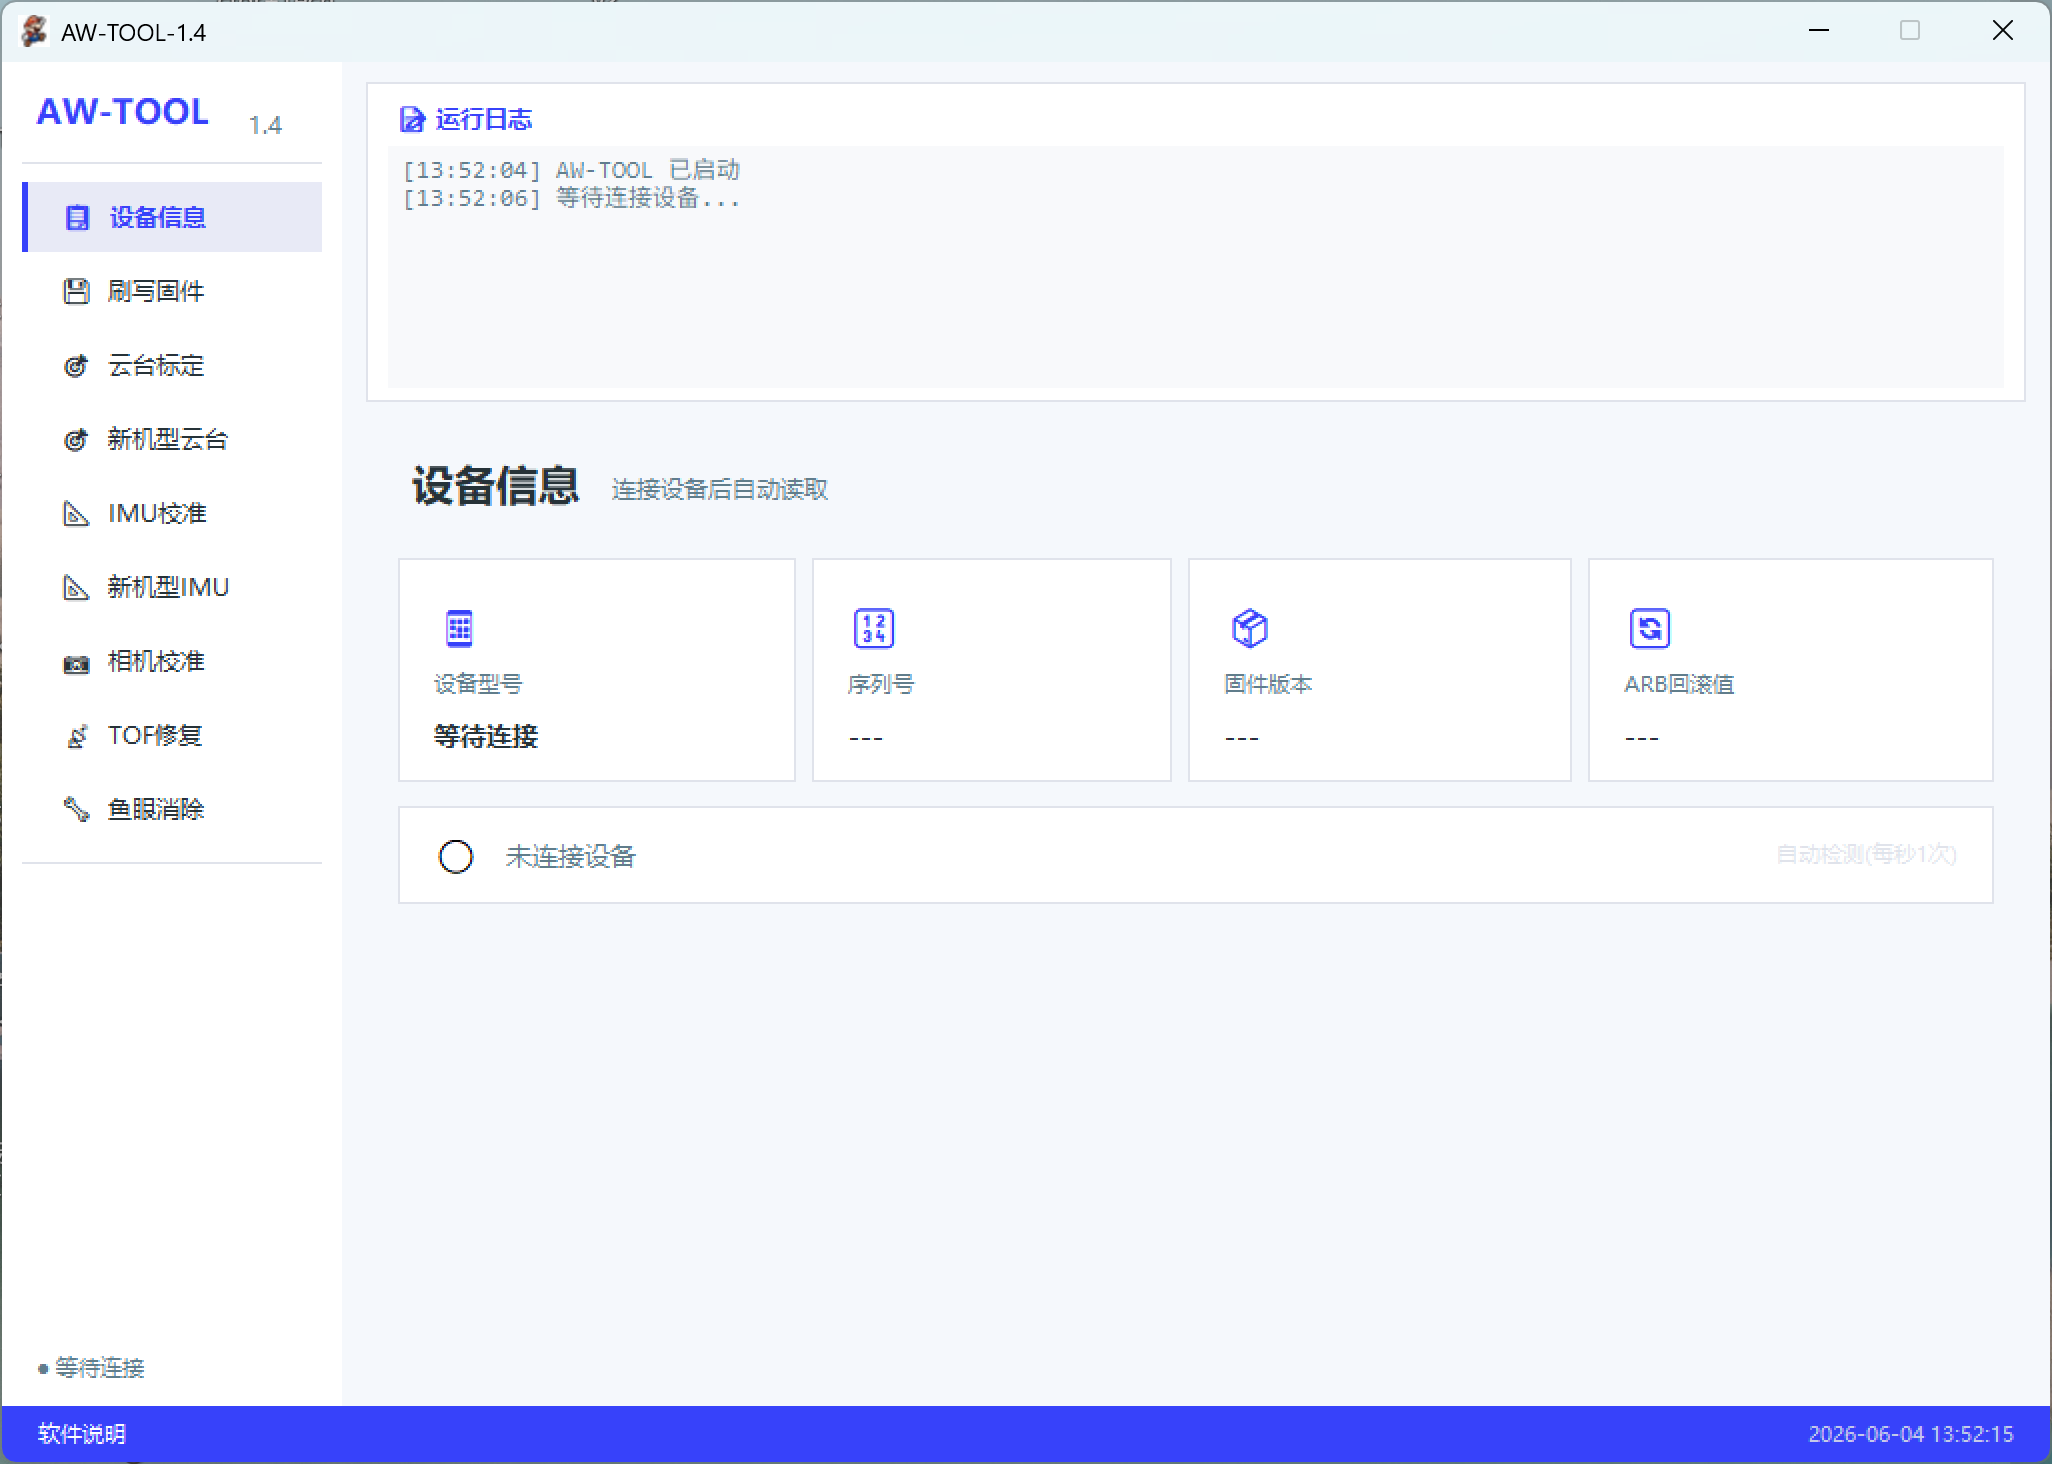Click the ARB回滚值 label

pos(1679,684)
